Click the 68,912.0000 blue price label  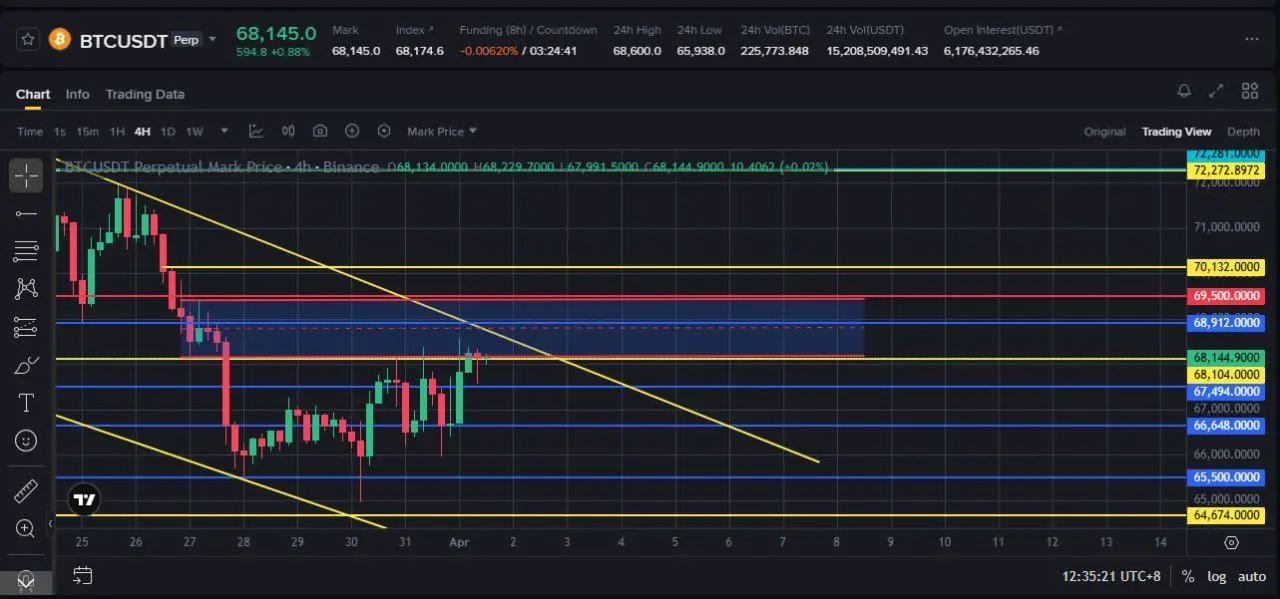(x=1226, y=322)
